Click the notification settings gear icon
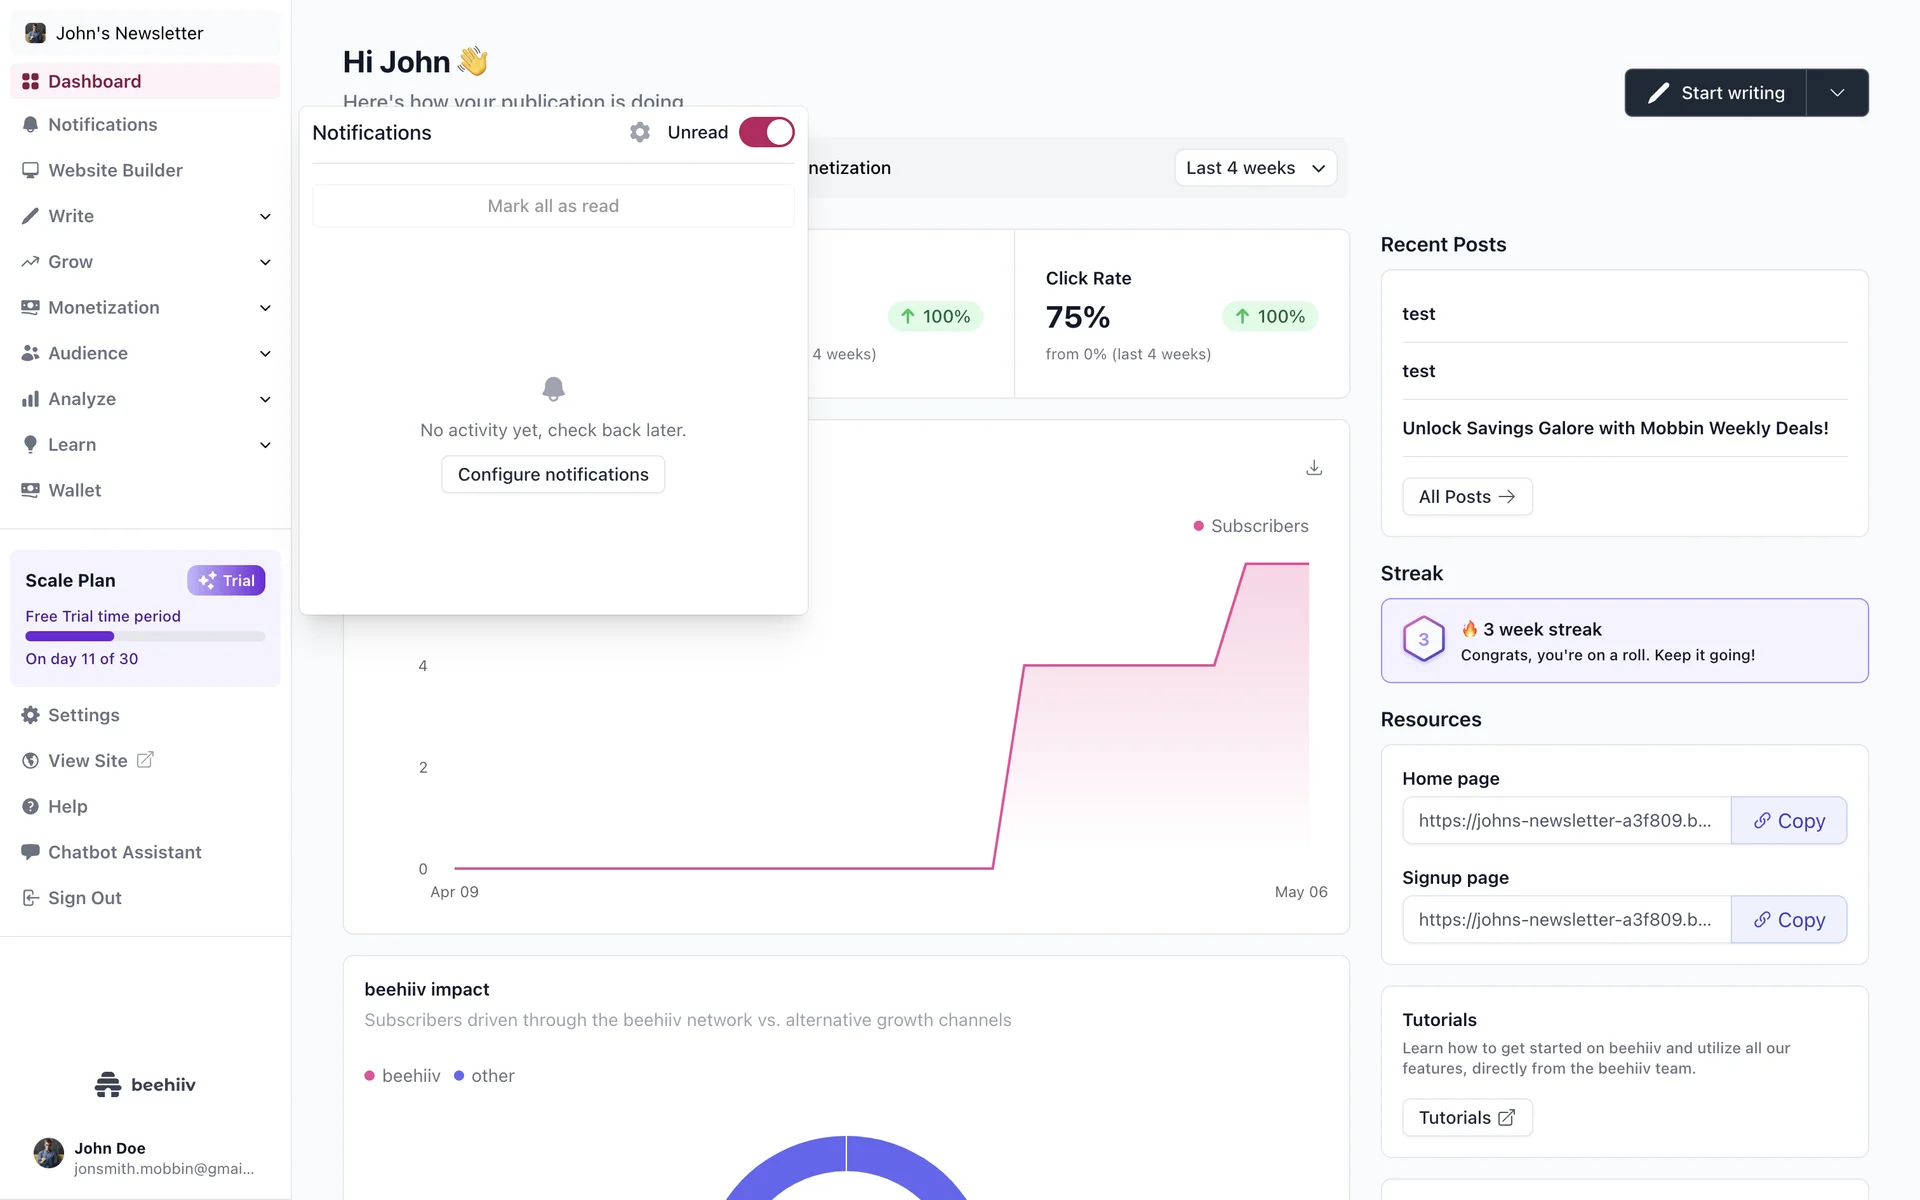 640,132
